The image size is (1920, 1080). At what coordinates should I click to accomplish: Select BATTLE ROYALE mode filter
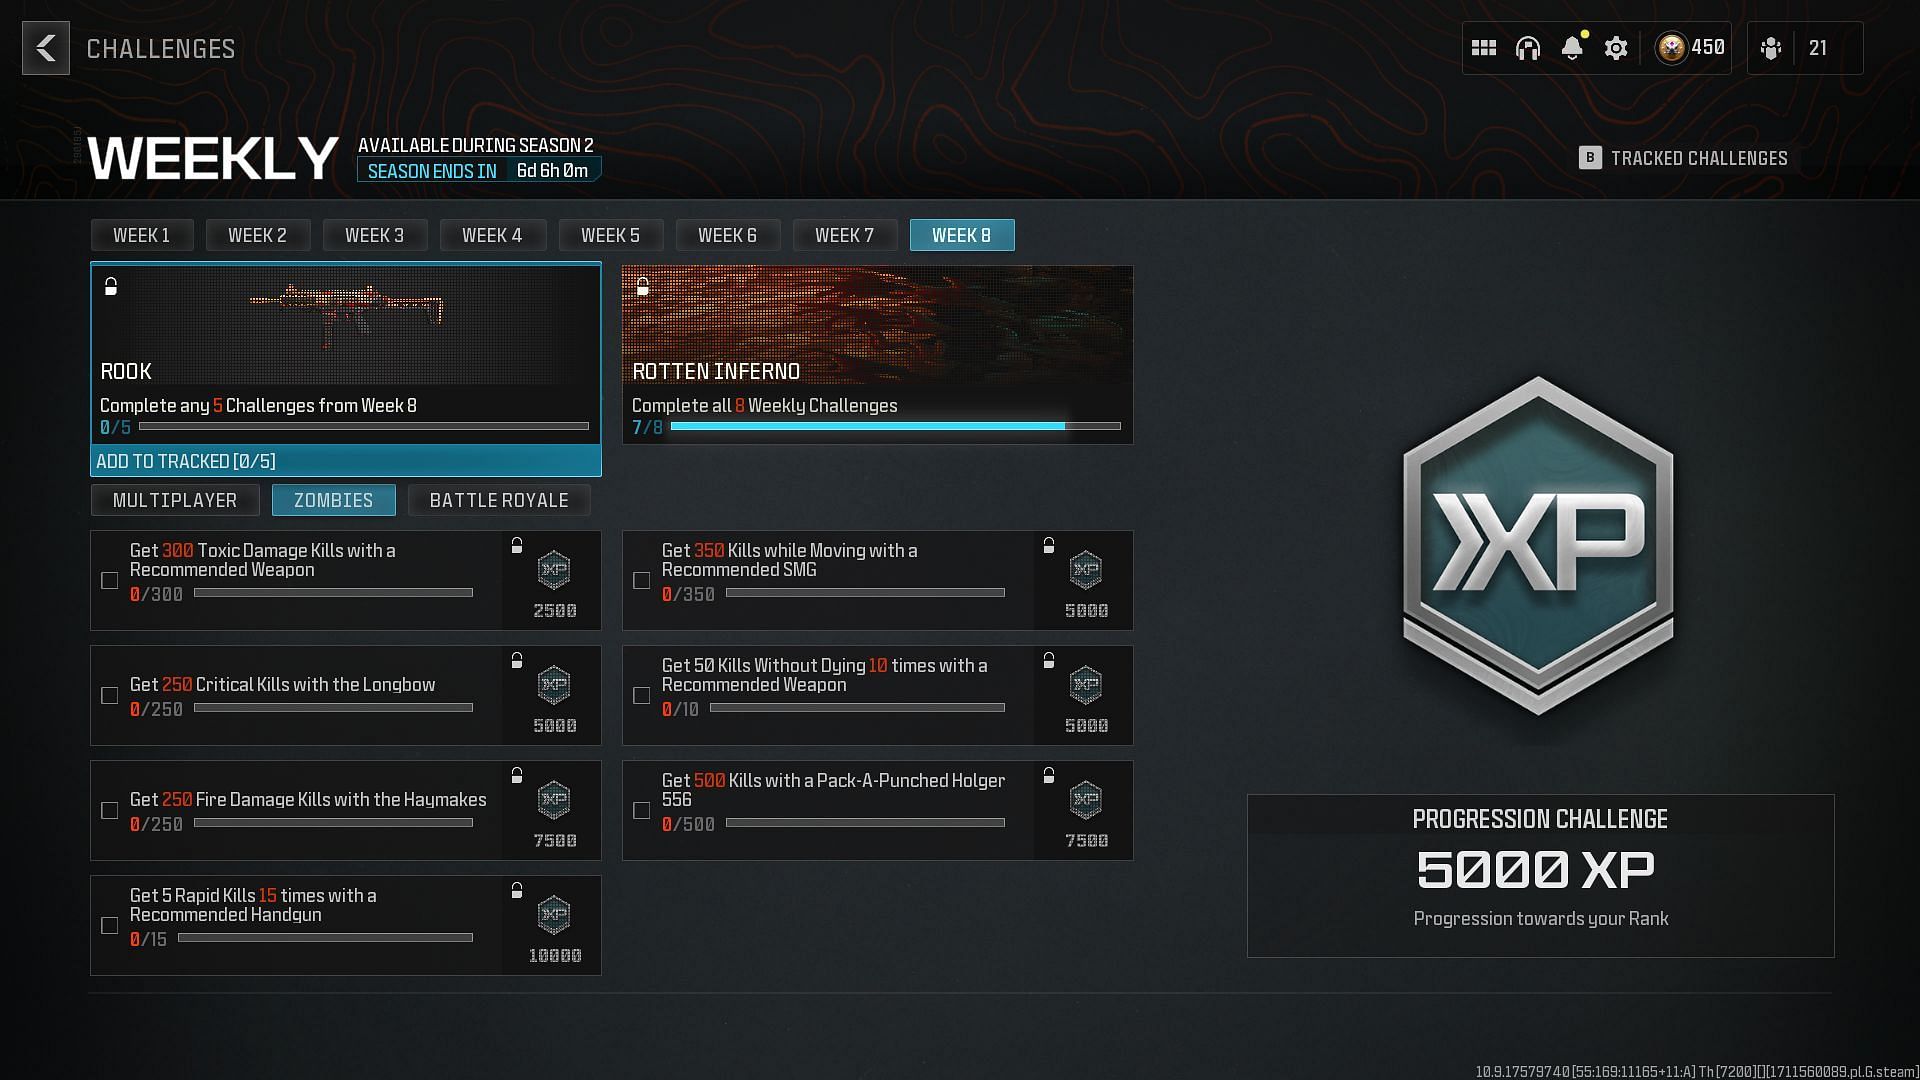[498, 500]
